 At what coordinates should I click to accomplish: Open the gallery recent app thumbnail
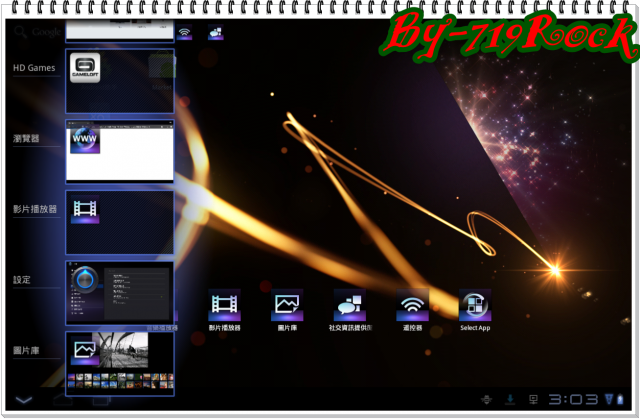pos(120,364)
